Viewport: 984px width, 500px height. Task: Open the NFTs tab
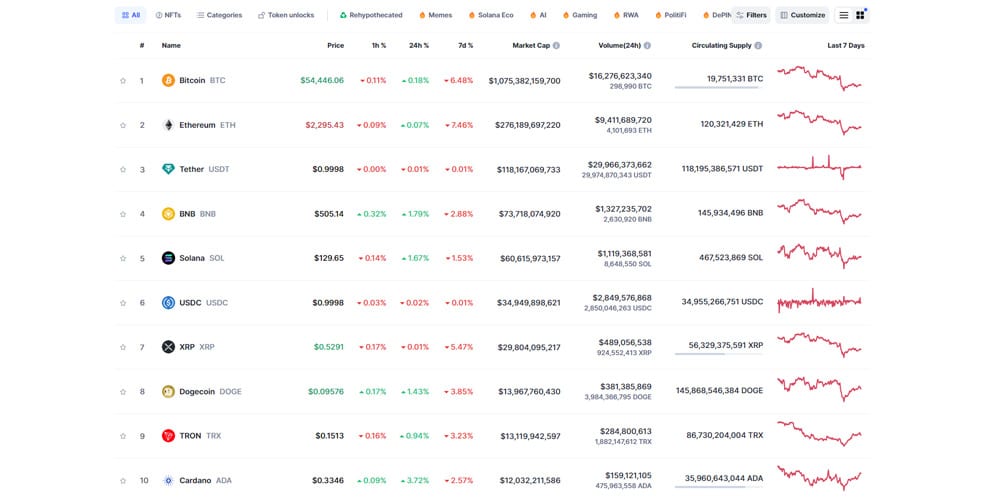pyautogui.click(x=168, y=15)
